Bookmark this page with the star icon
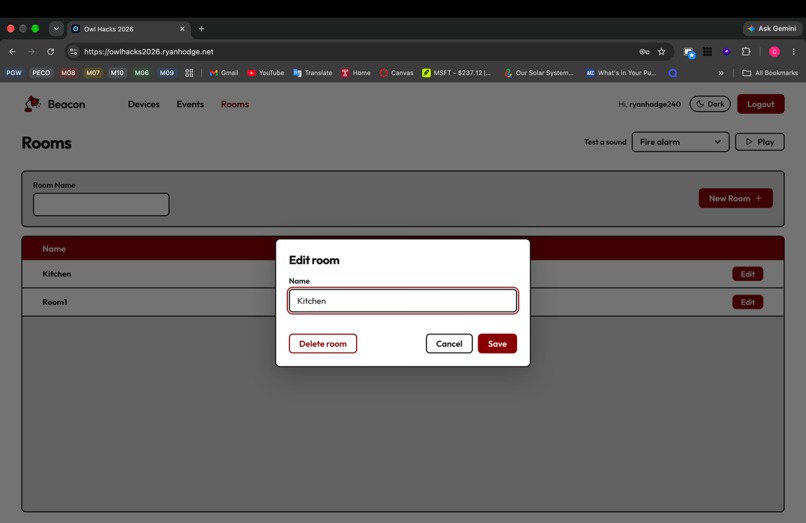806x523 pixels. pyautogui.click(x=662, y=51)
